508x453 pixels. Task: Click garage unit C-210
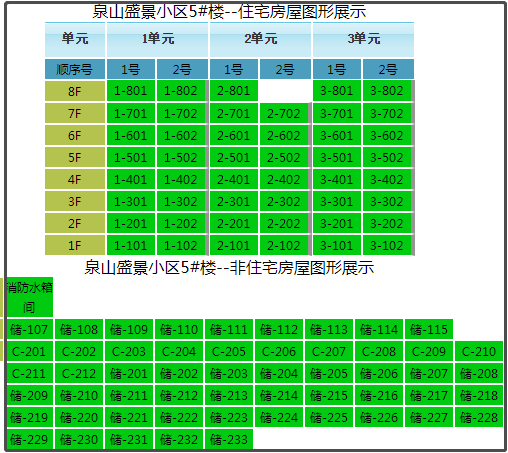click(x=479, y=351)
